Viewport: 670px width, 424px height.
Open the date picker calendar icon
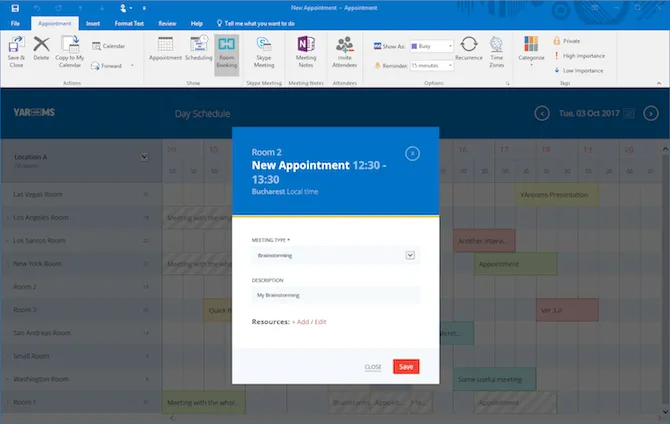click(629, 113)
